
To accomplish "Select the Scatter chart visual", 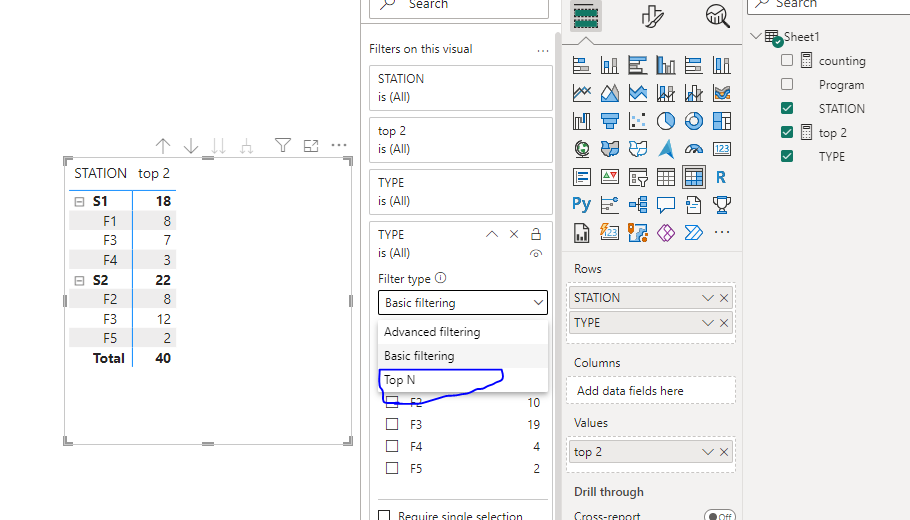I will click(x=638, y=121).
